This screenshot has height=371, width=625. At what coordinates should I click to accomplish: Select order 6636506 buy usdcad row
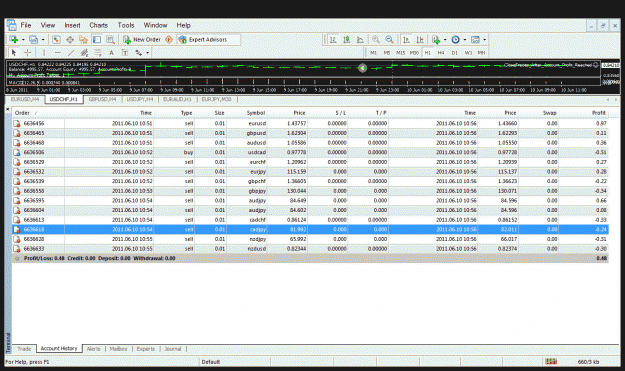click(x=310, y=153)
